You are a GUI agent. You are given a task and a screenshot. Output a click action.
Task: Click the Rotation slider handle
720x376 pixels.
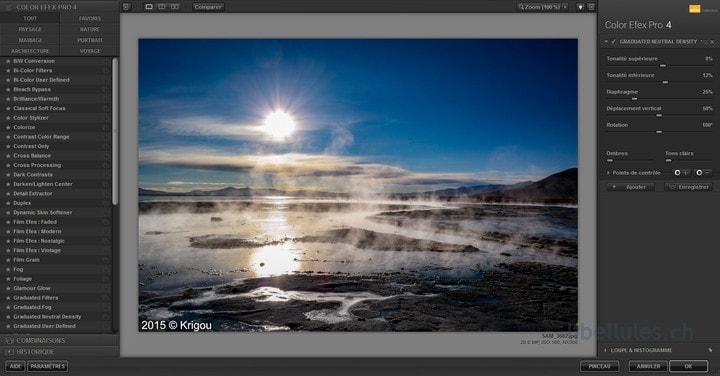(659, 132)
